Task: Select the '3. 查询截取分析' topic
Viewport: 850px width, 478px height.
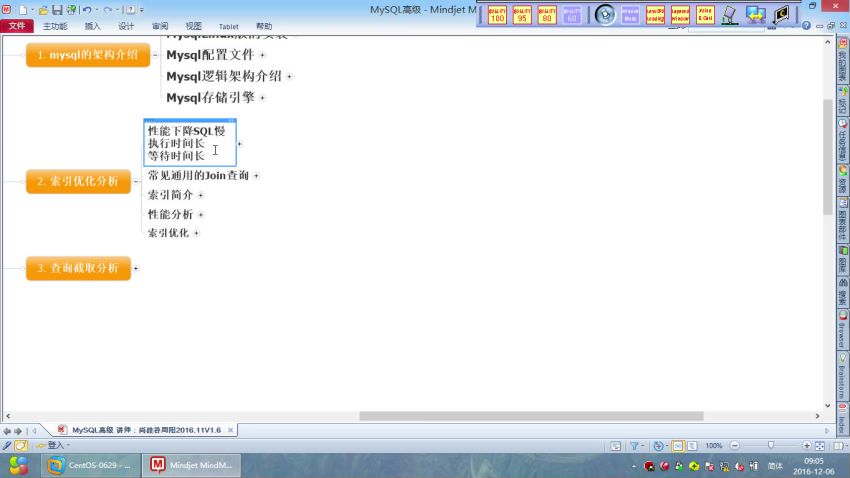Action: 78,268
